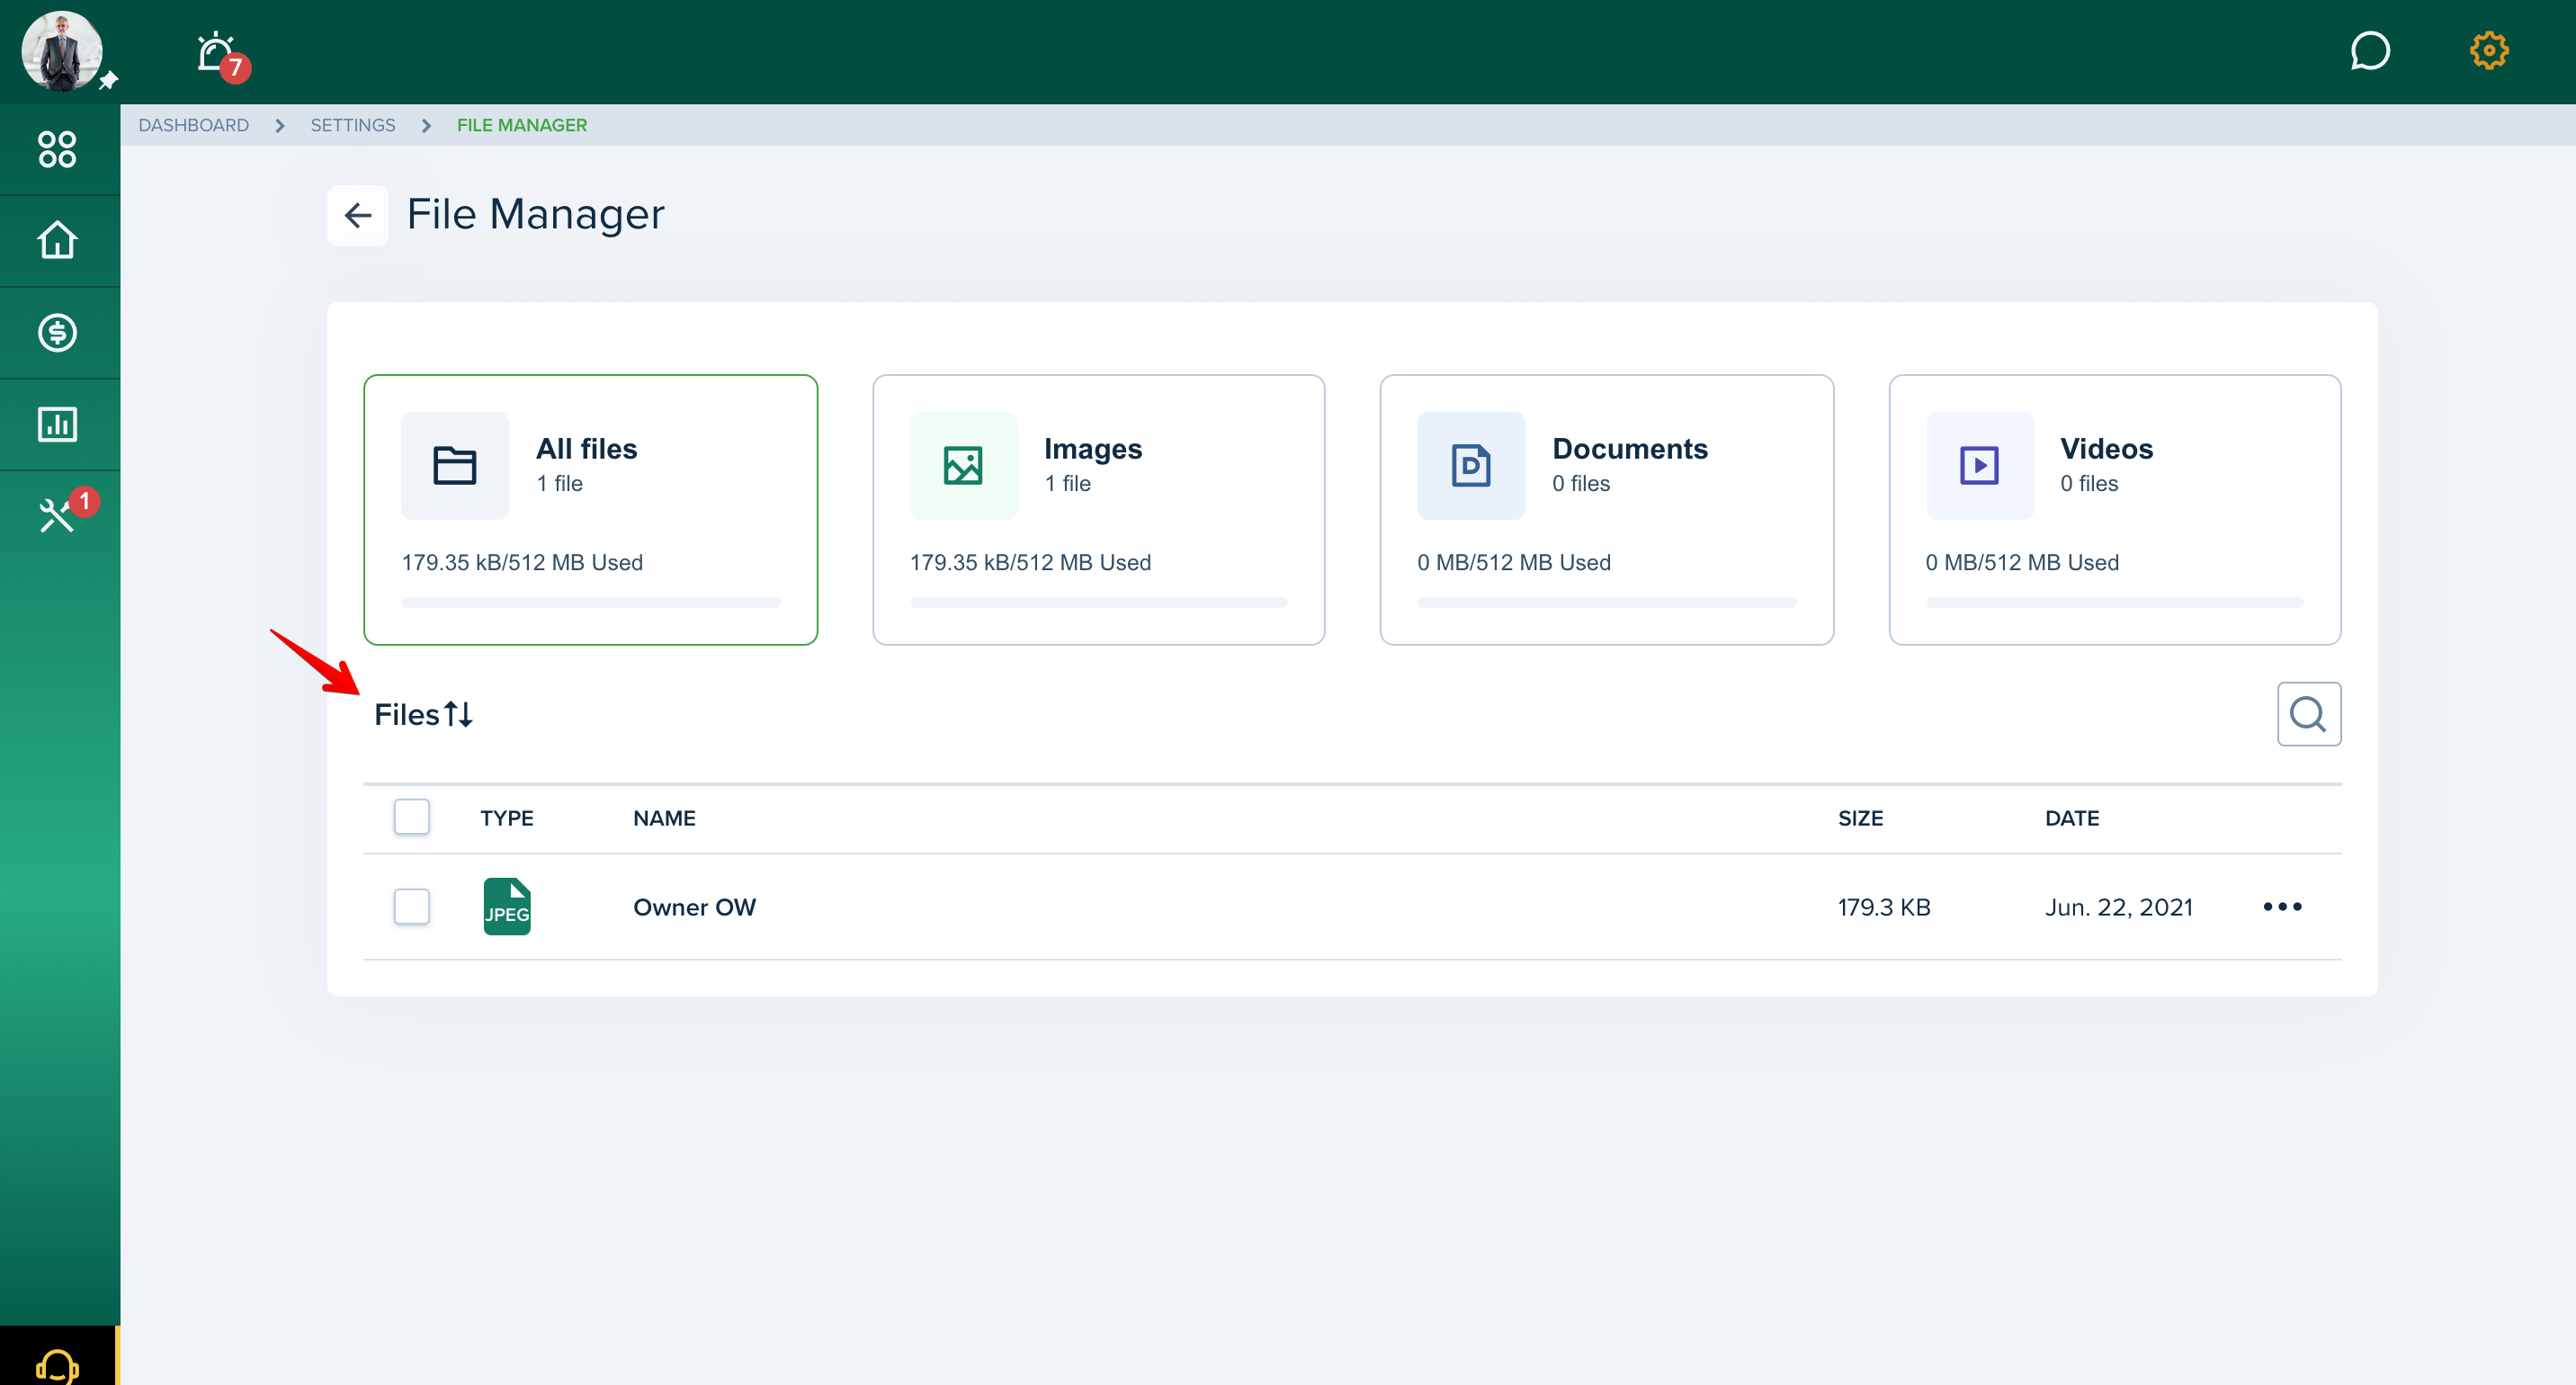Select the All files tab card
Image resolution: width=2576 pixels, height=1385 pixels.
[591, 510]
